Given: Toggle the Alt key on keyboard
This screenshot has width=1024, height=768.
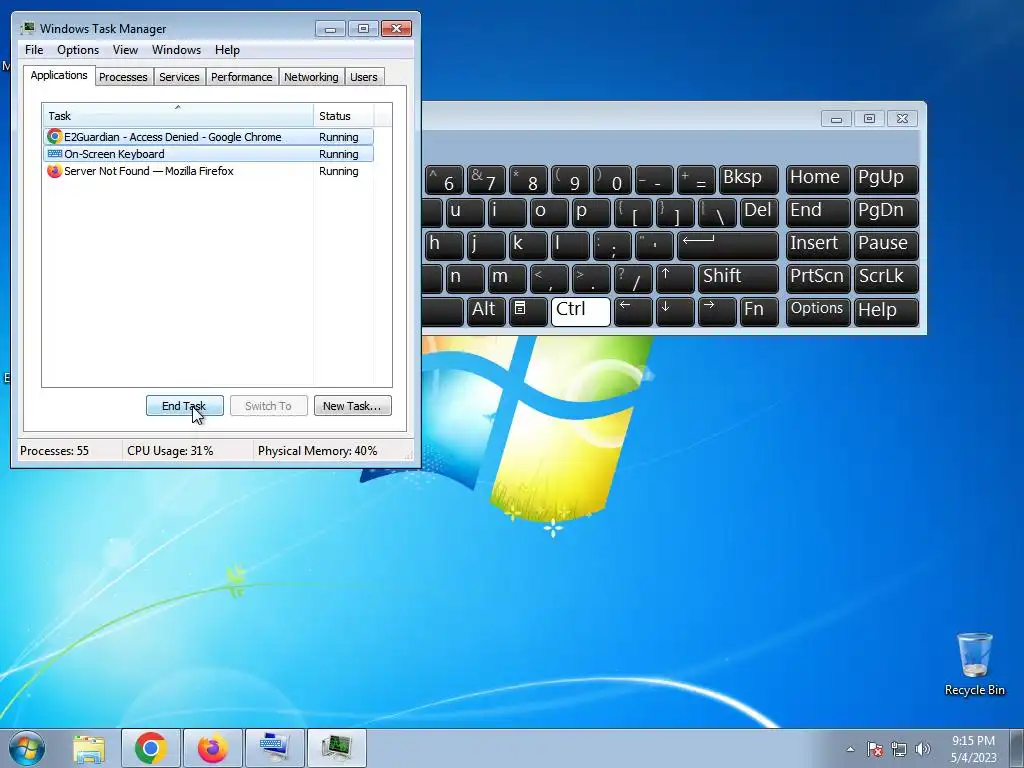Looking at the screenshot, I should pos(486,311).
